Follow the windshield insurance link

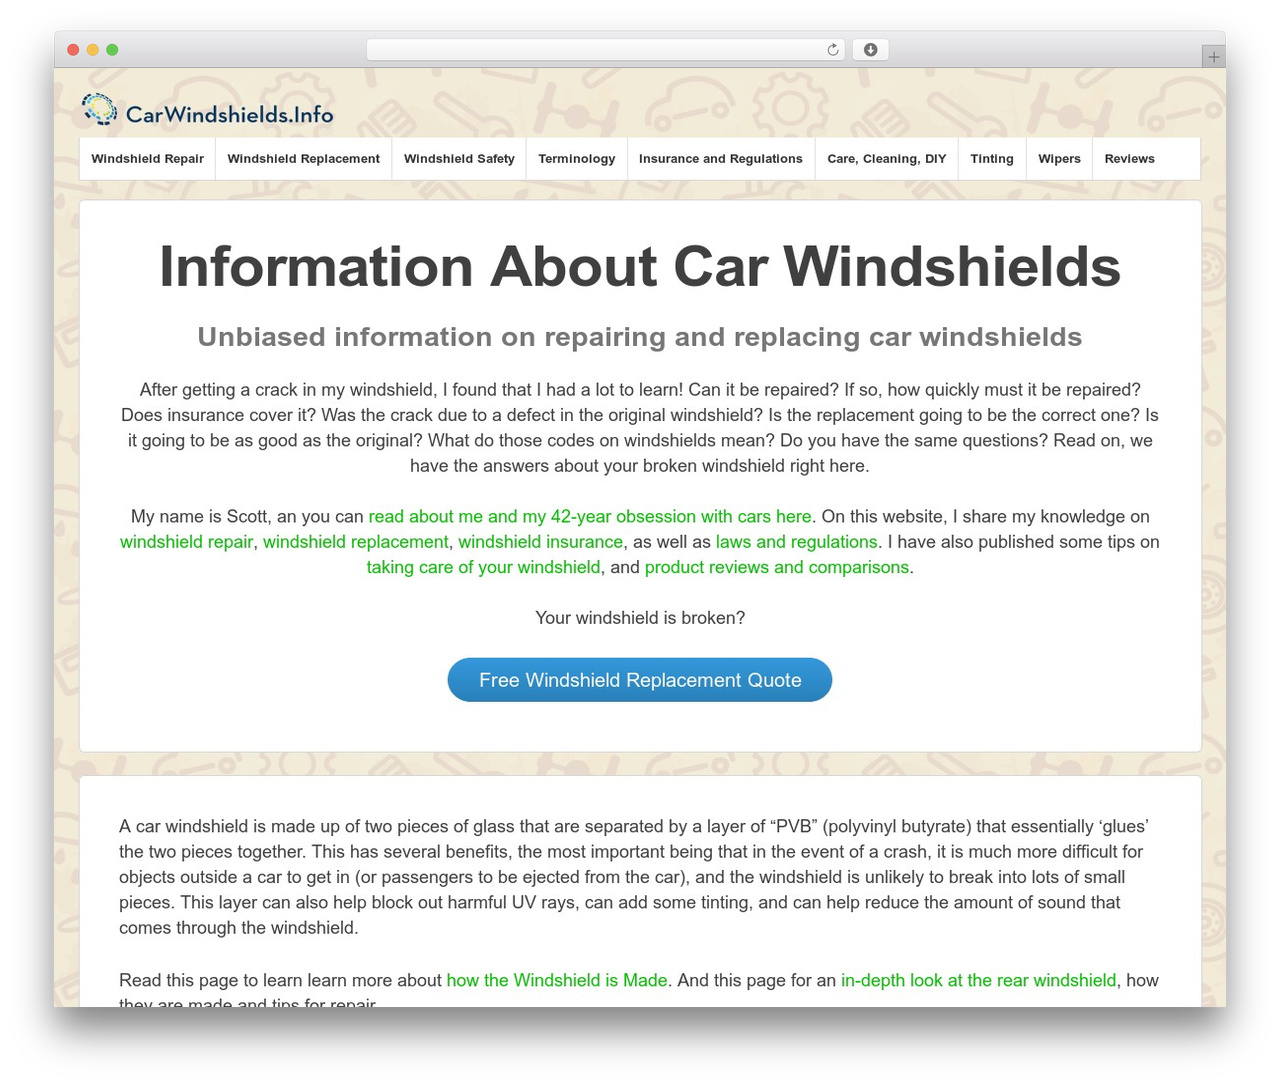pyautogui.click(x=541, y=542)
